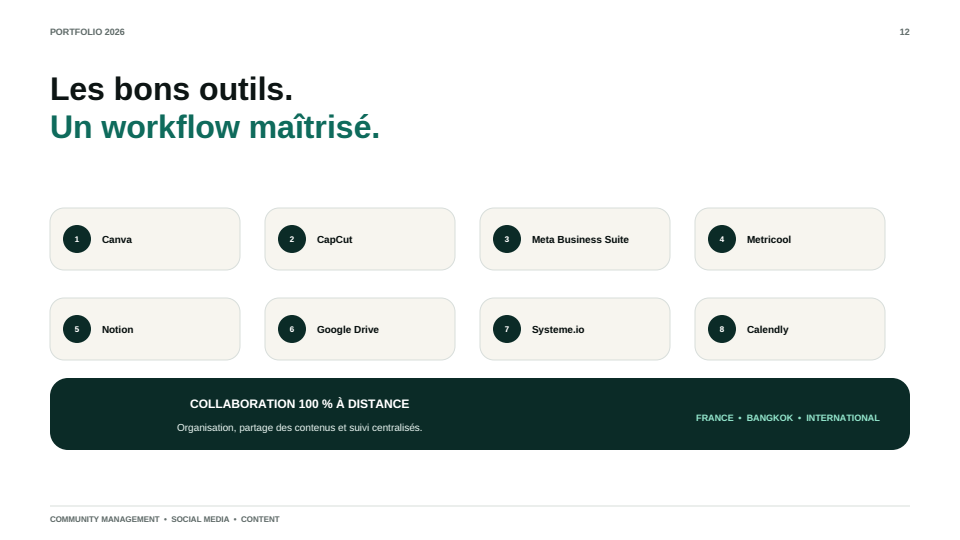Viewport: 960px width, 540px height.
Task: Click the COLLABORATION 100 % À DISTANCE banner heading
Action: (x=299, y=404)
